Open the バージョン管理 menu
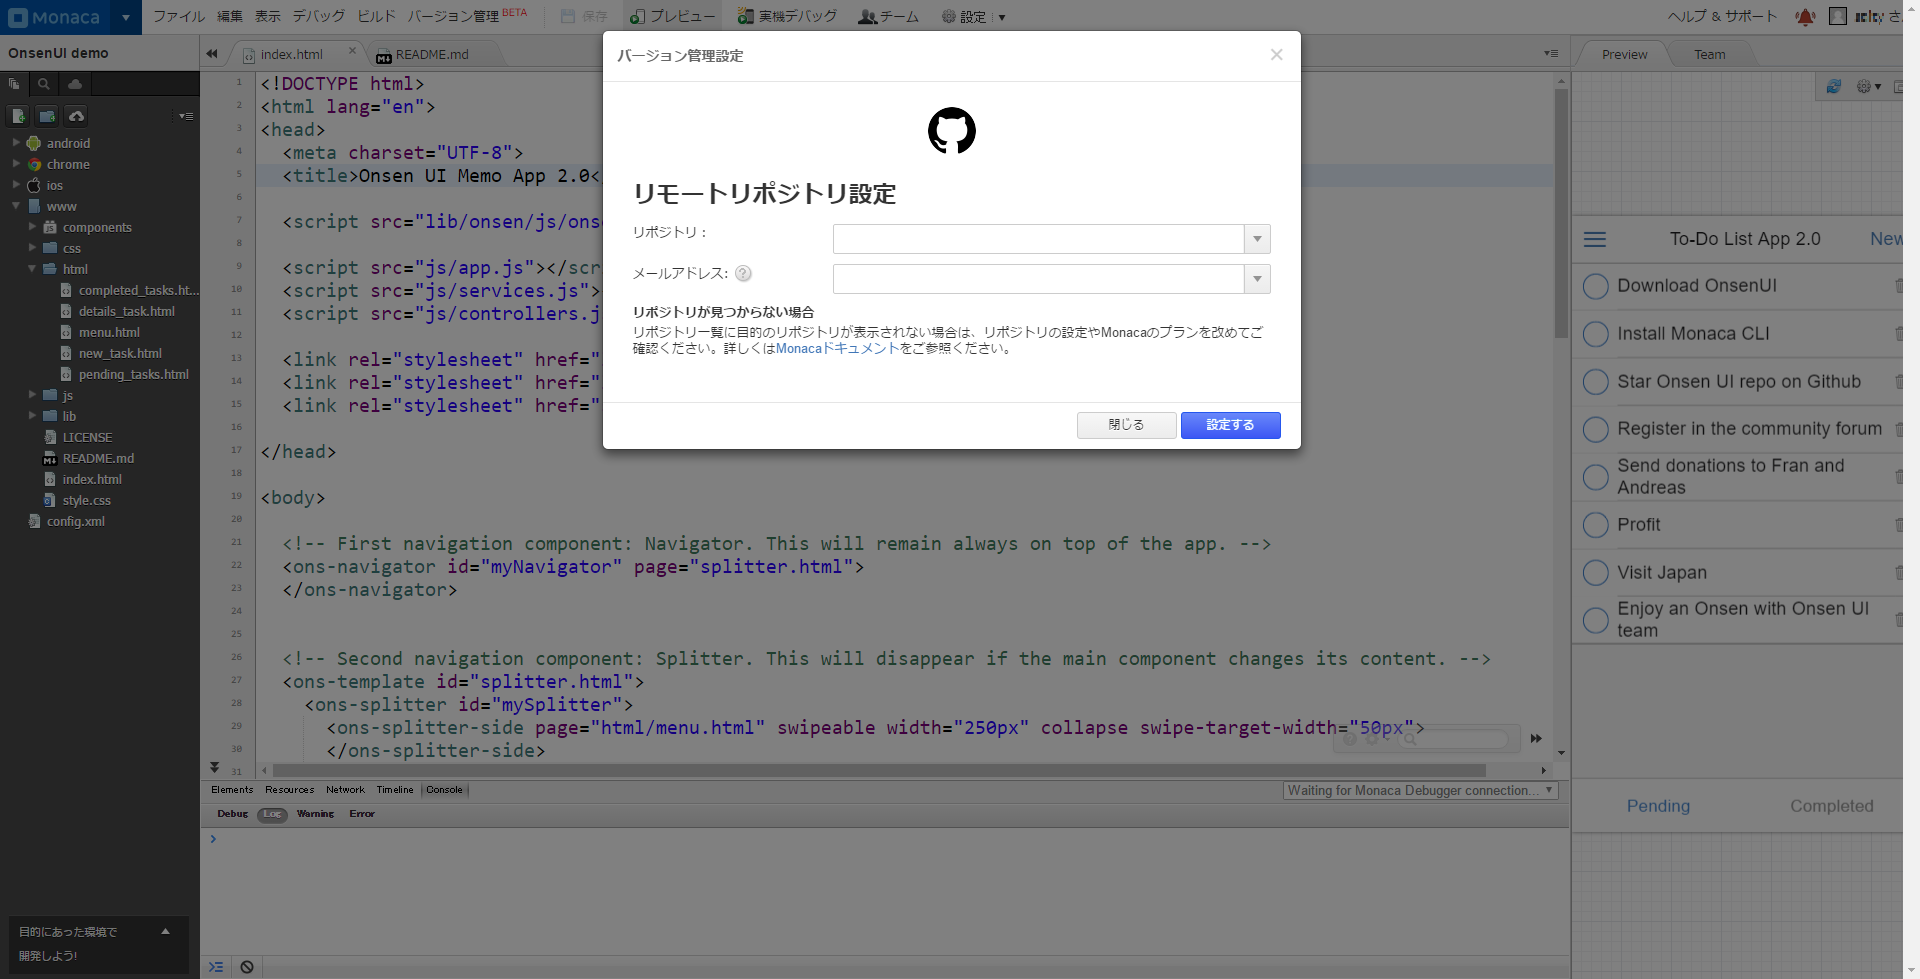 [x=466, y=17]
